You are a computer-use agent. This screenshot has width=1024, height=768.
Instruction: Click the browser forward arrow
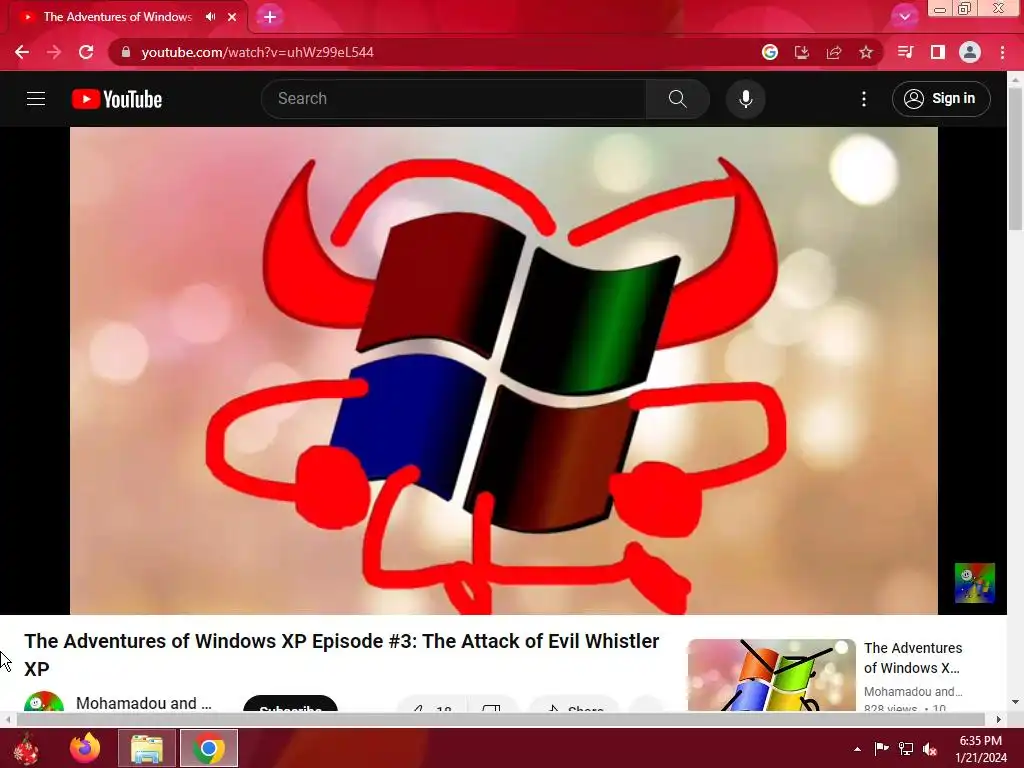(x=54, y=52)
